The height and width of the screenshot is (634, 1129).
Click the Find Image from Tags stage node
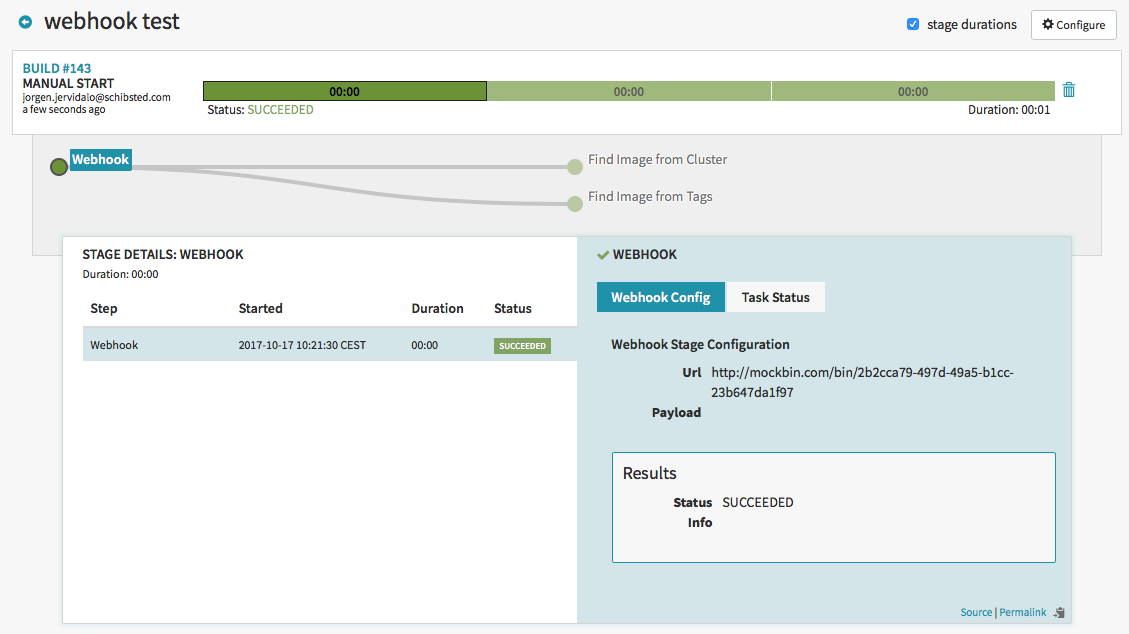point(575,203)
